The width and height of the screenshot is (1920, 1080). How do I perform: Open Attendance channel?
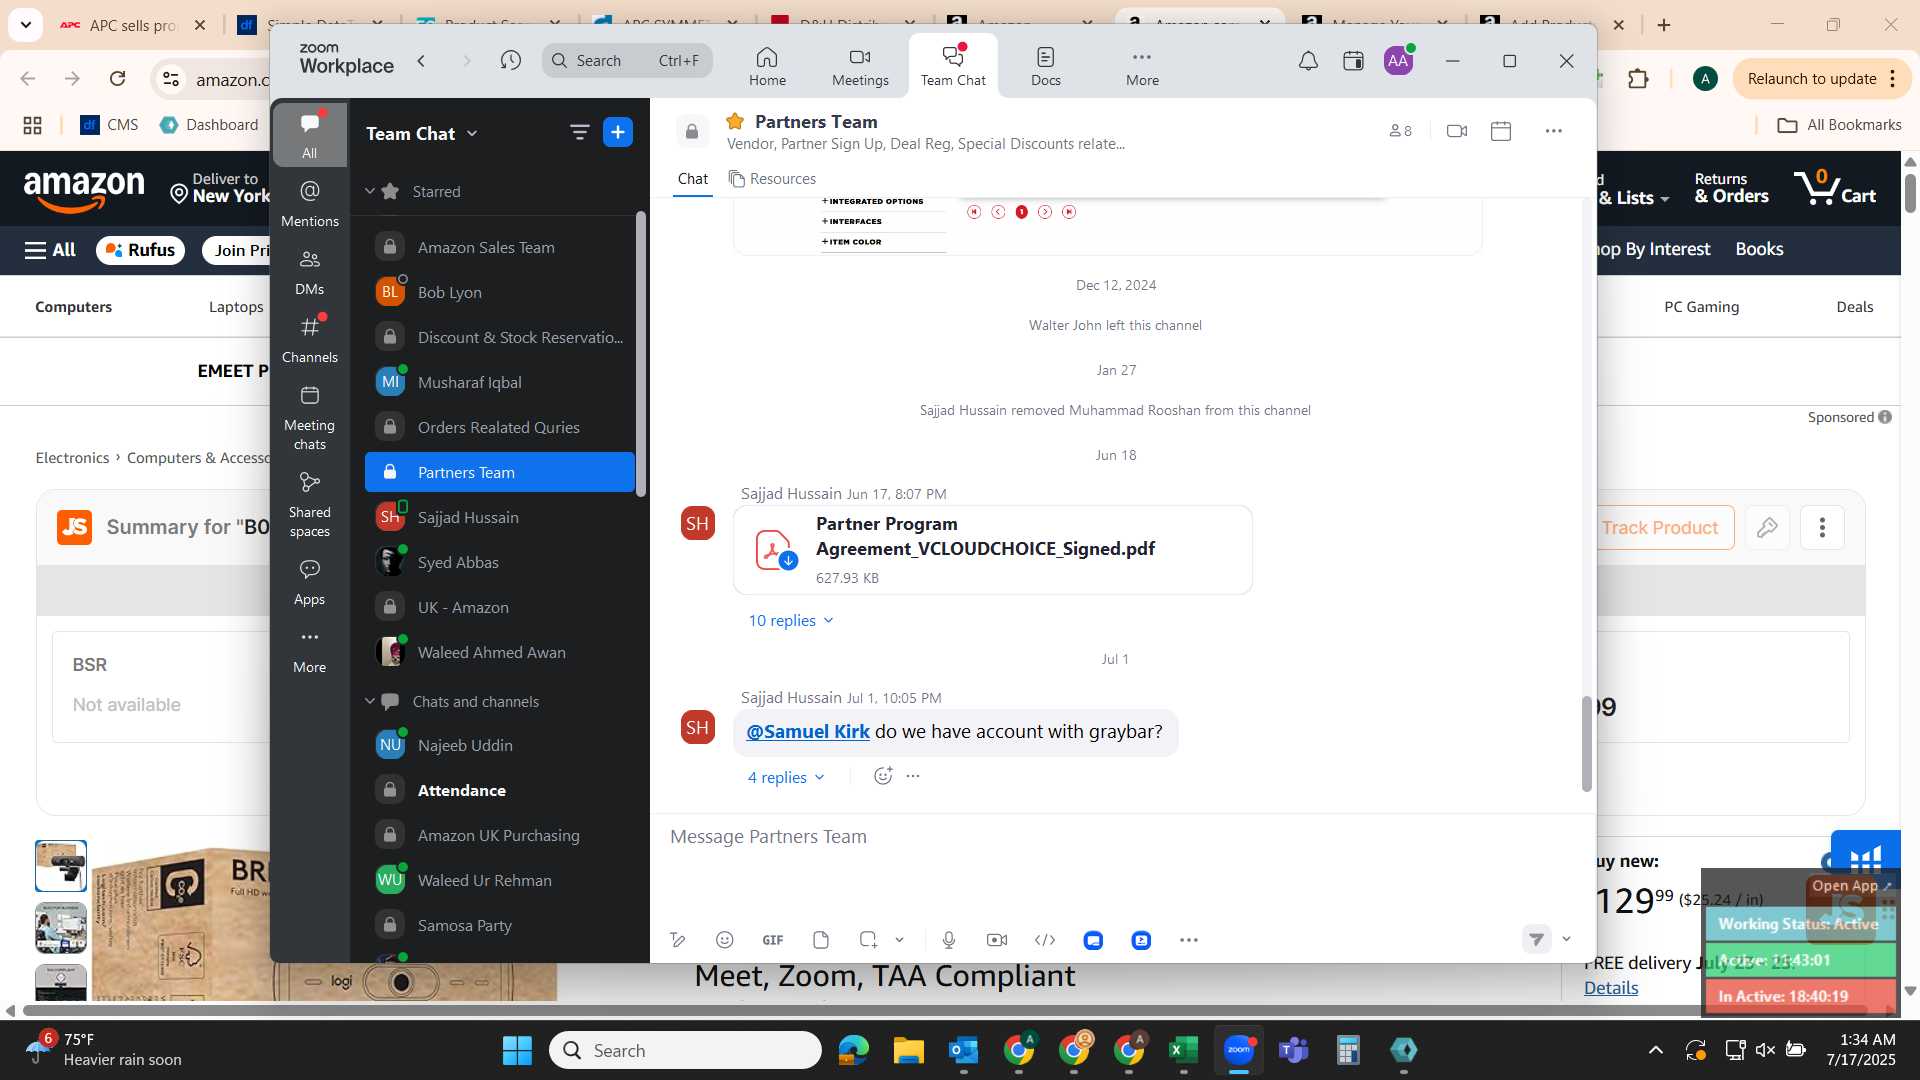[499, 790]
